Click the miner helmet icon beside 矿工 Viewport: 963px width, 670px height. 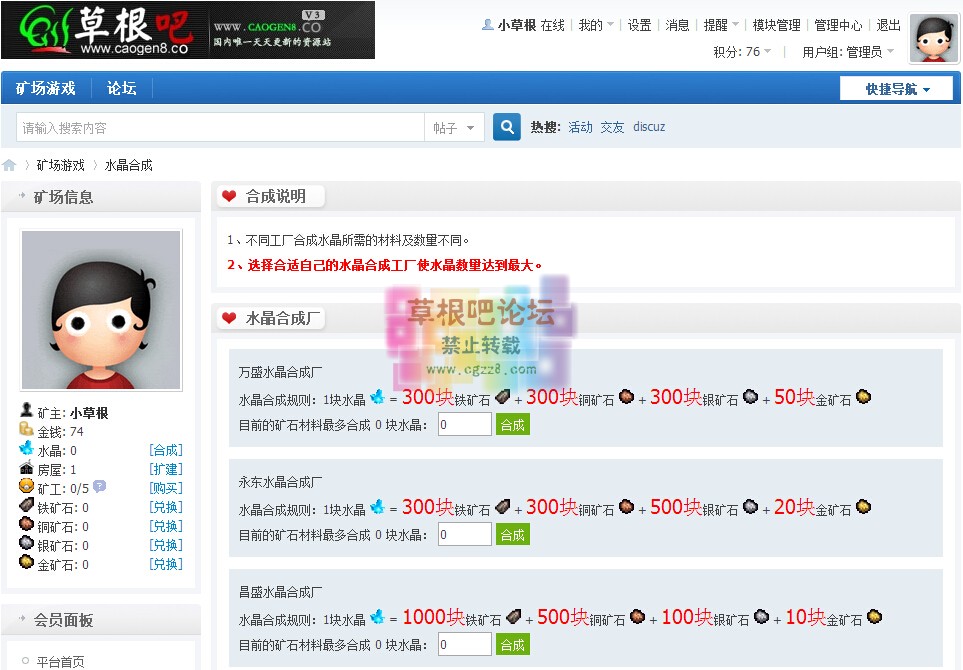coord(26,487)
